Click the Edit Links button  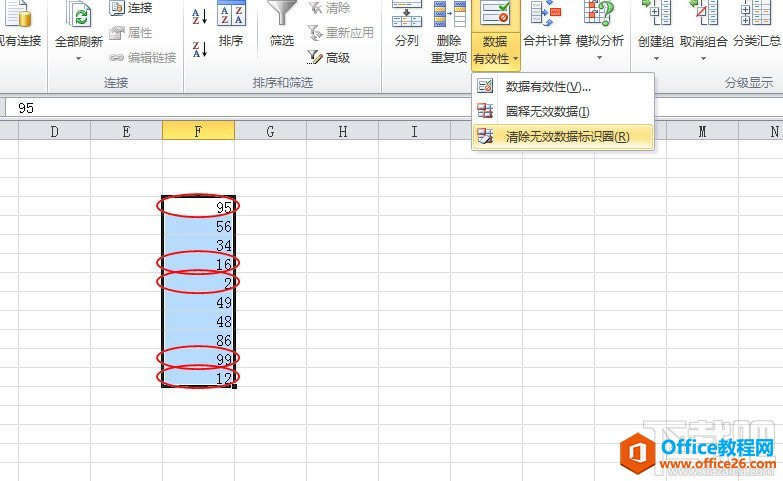(x=143, y=58)
